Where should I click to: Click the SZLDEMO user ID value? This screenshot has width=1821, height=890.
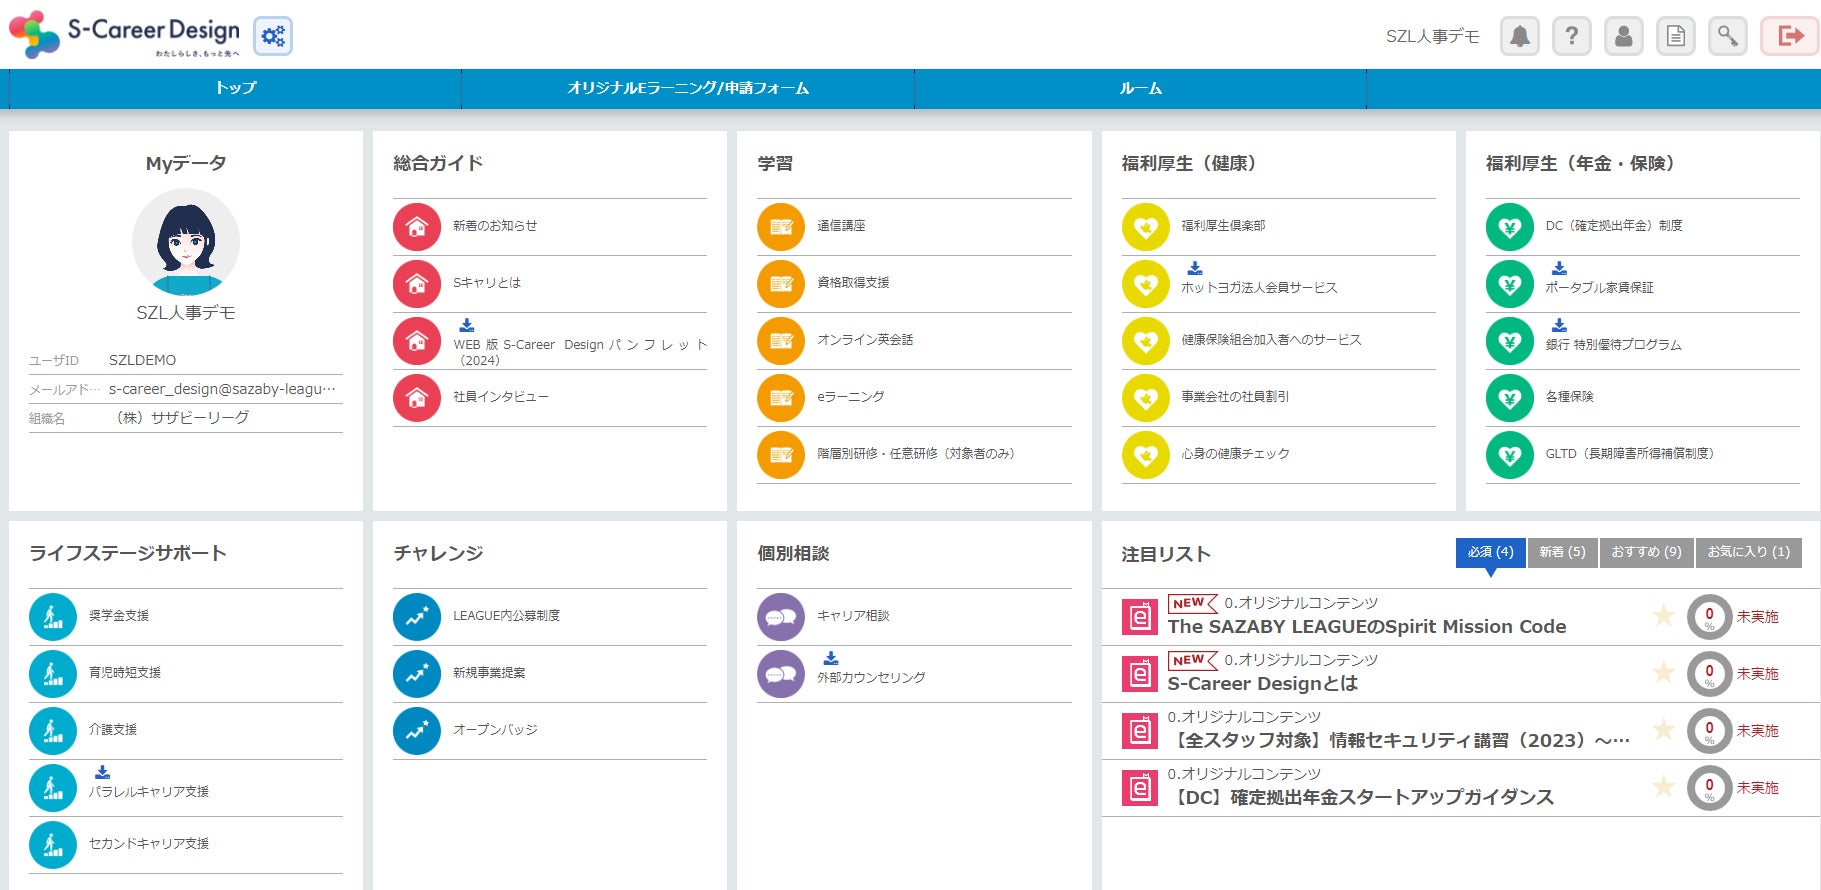[142, 360]
